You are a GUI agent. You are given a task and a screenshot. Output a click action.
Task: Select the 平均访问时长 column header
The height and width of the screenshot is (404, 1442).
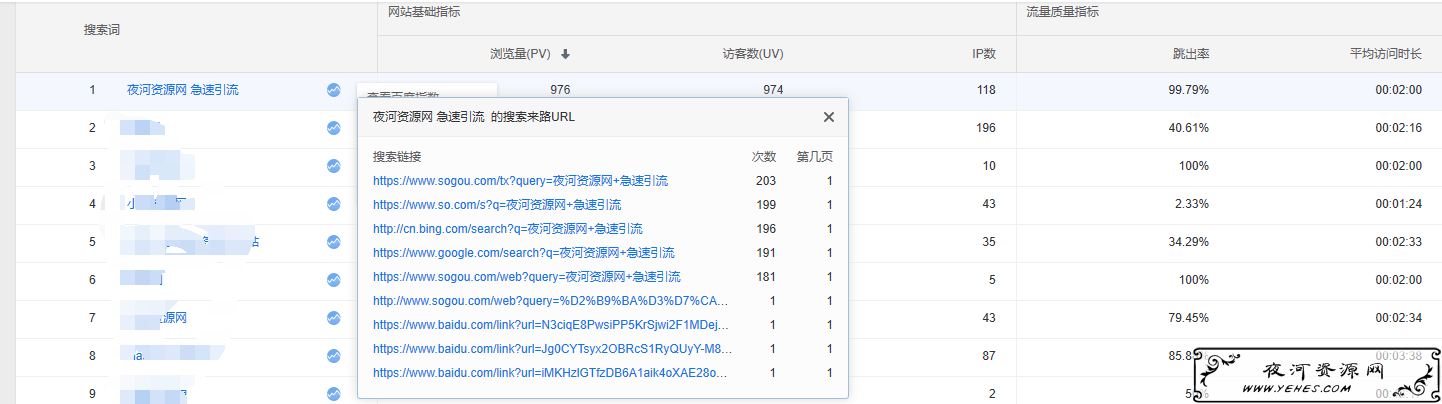click(x=1385, y=54)
